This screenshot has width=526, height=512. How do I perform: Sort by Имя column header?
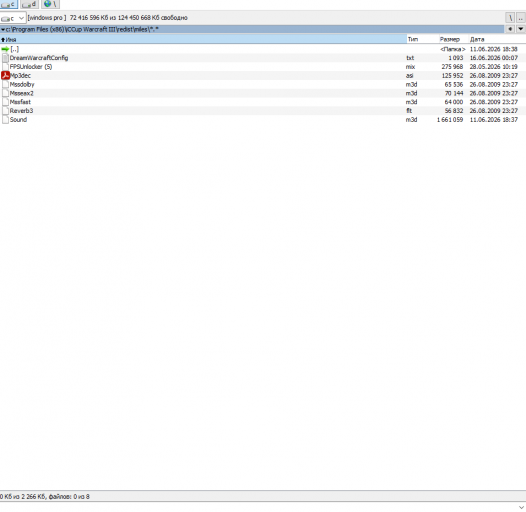(203, 39)
